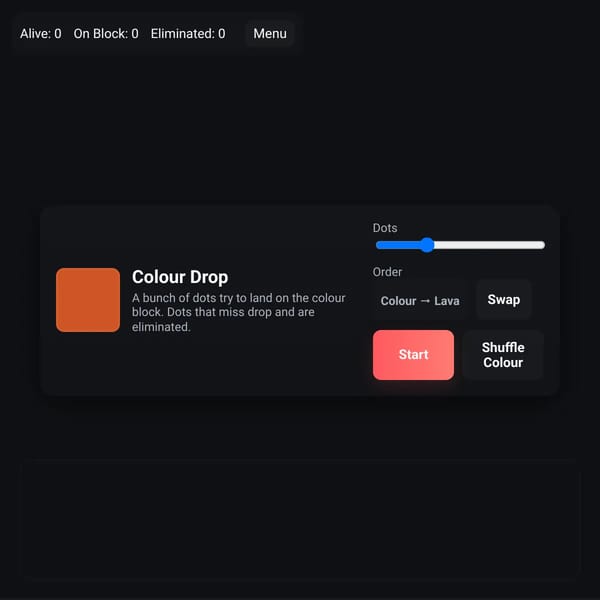The image size is (600, 600).
Task: Click the "Colour Drop" heading
Action: pos(180,277)
